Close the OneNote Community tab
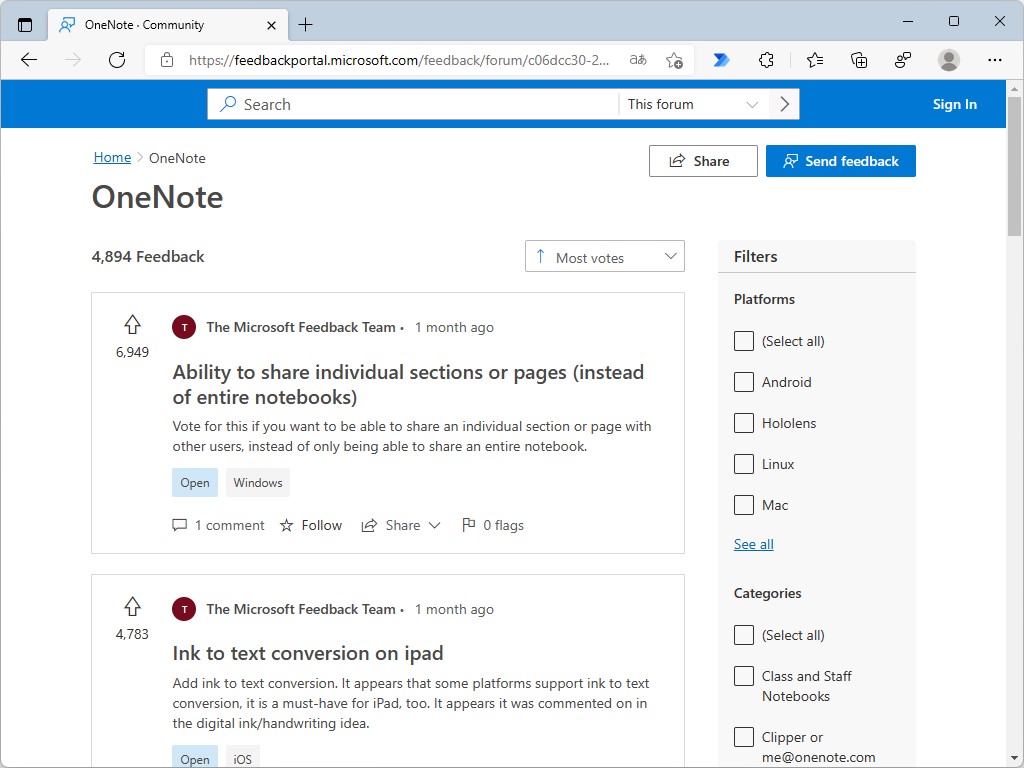Screen dimensions: 1024x768 tap(272, 25)
